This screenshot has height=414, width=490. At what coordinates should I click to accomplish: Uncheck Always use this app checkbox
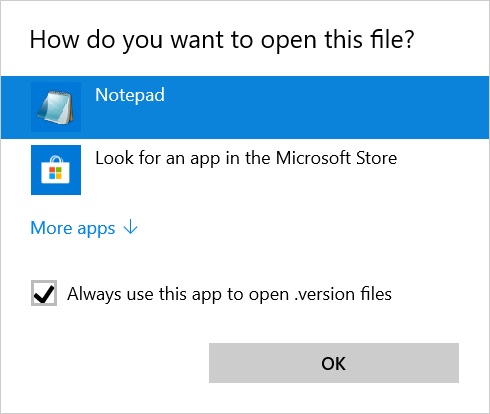(44, 293)
